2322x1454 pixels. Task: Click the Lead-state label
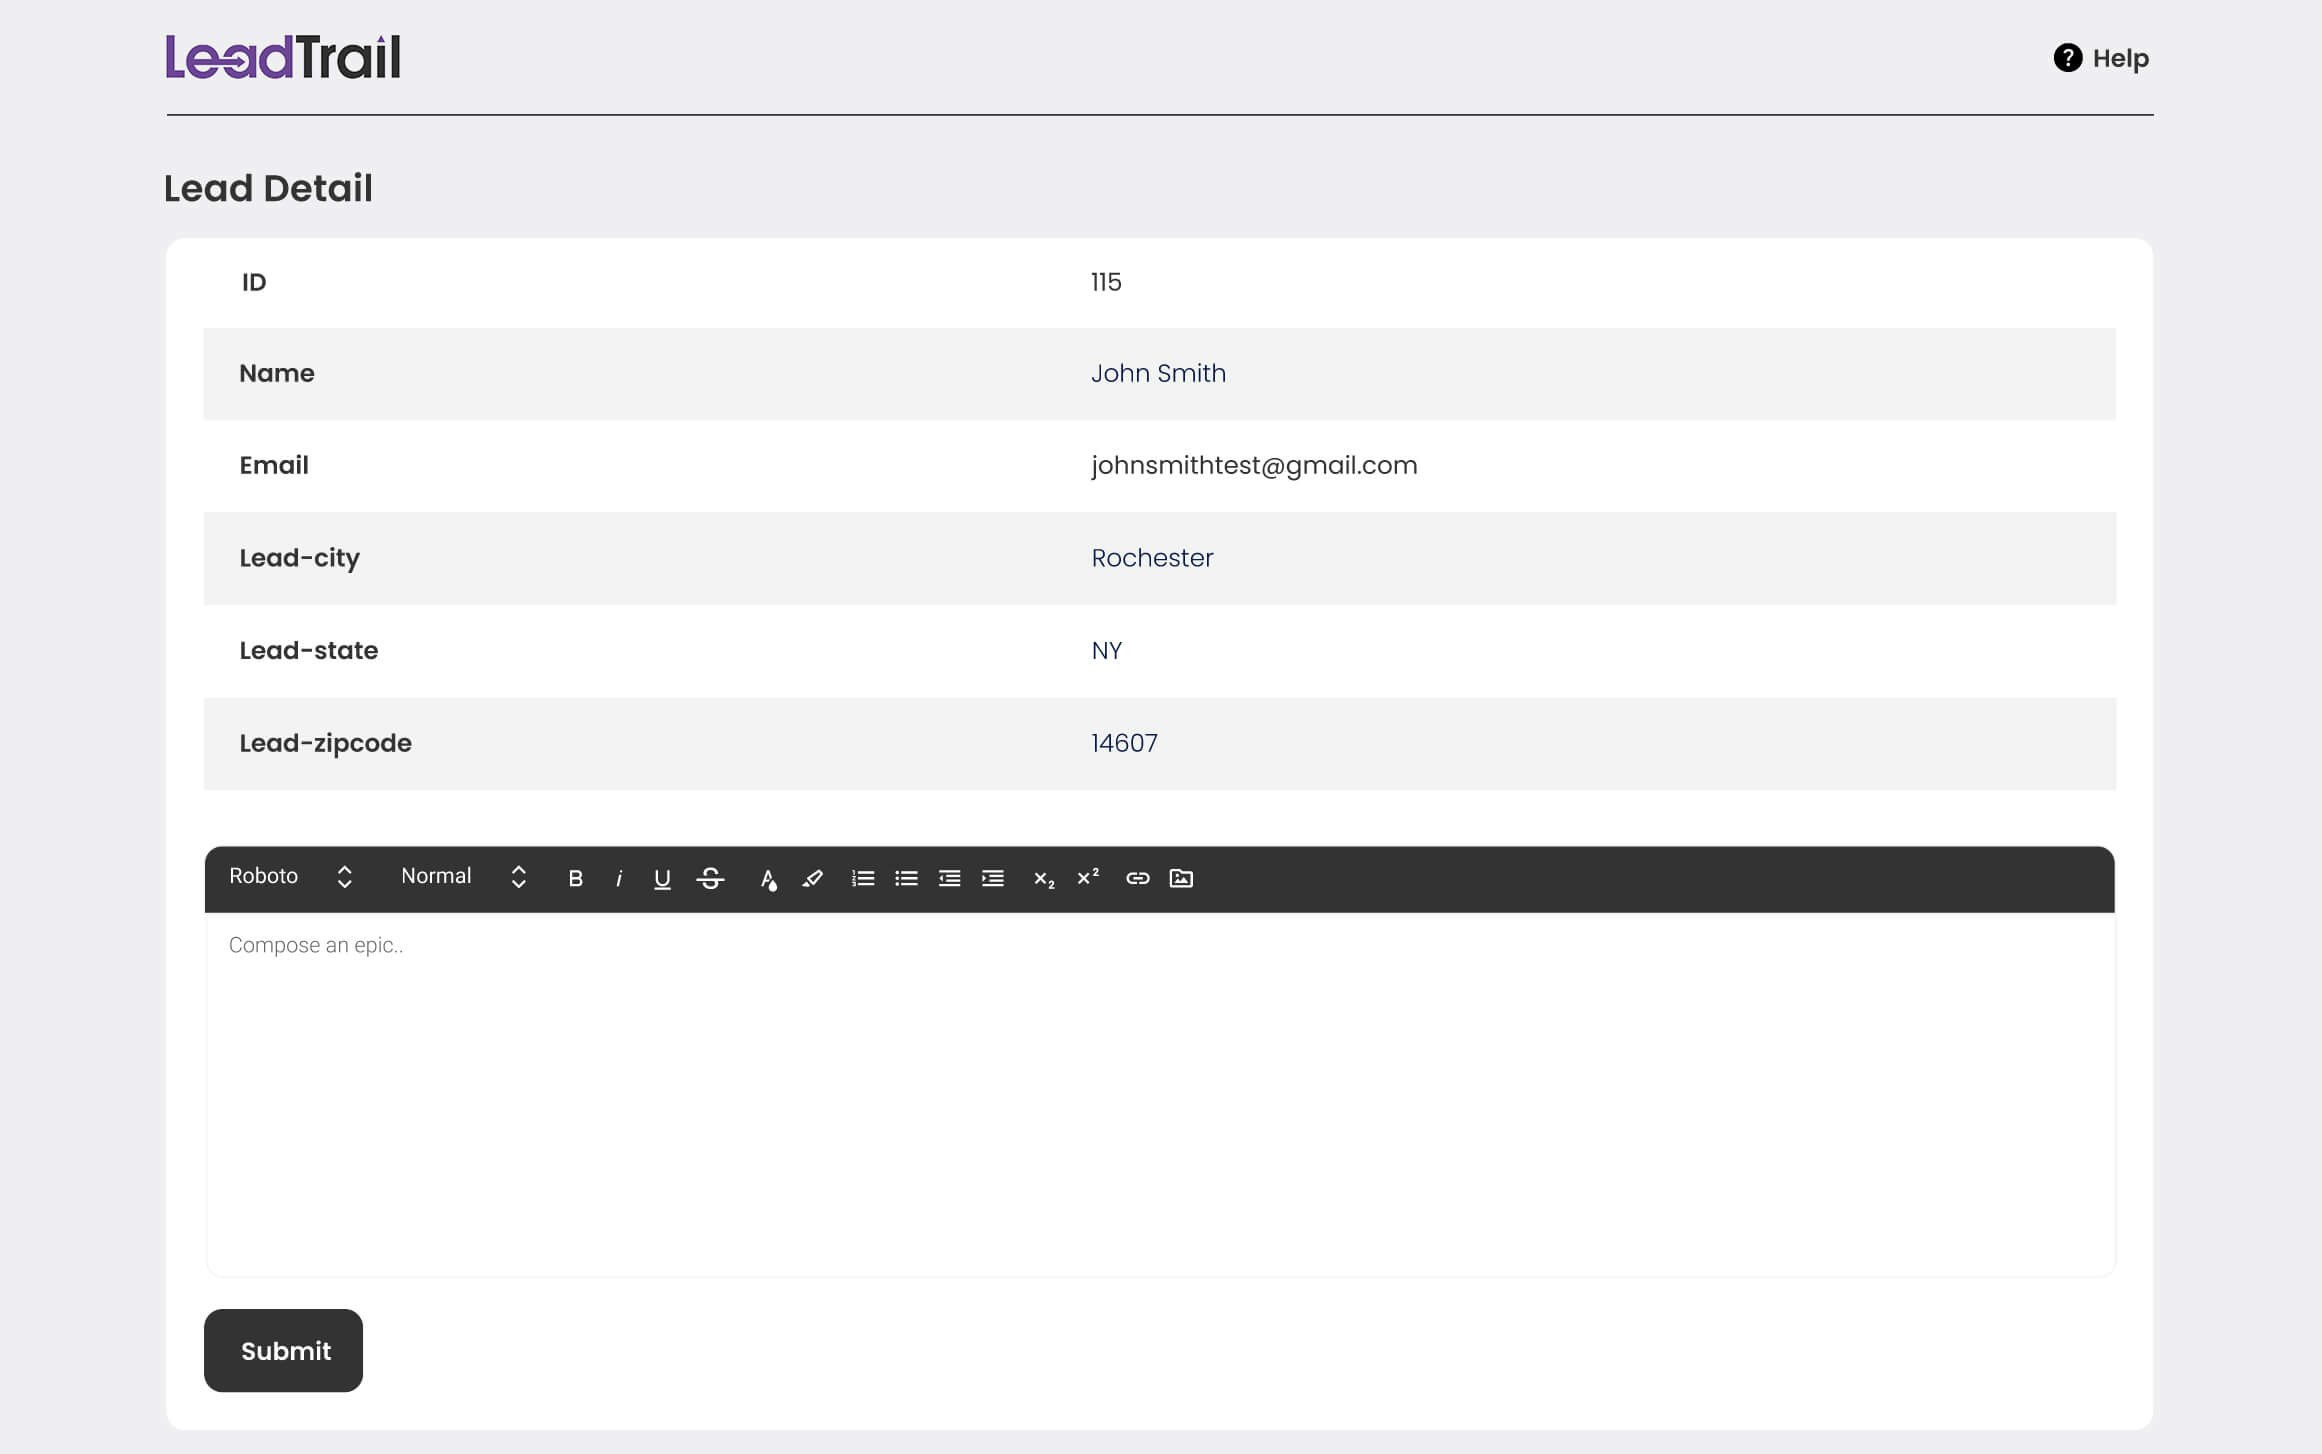point(308,651)
